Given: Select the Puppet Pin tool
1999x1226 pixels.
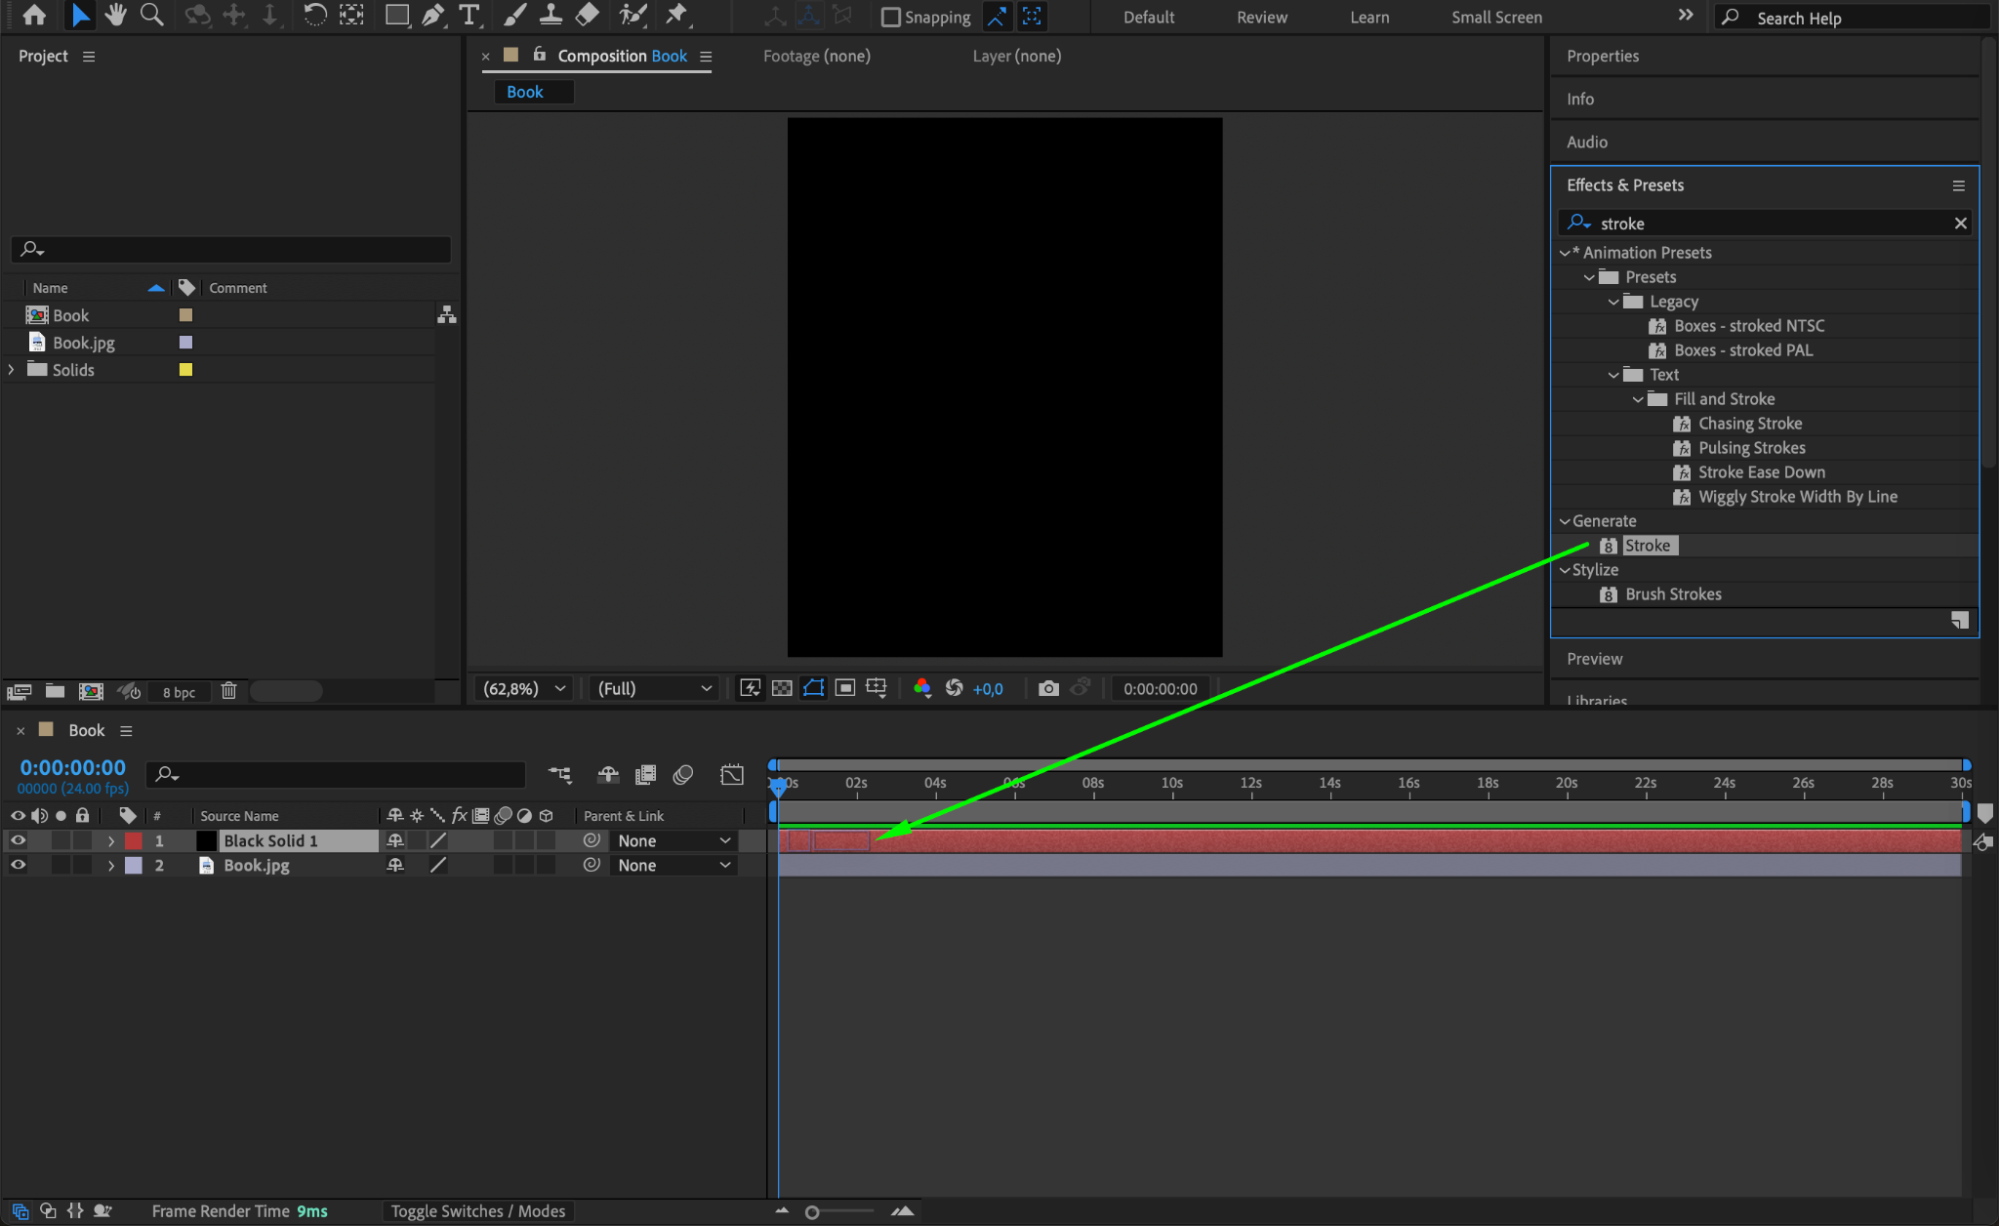Looking at the screenshot, I should coord(677,15).
